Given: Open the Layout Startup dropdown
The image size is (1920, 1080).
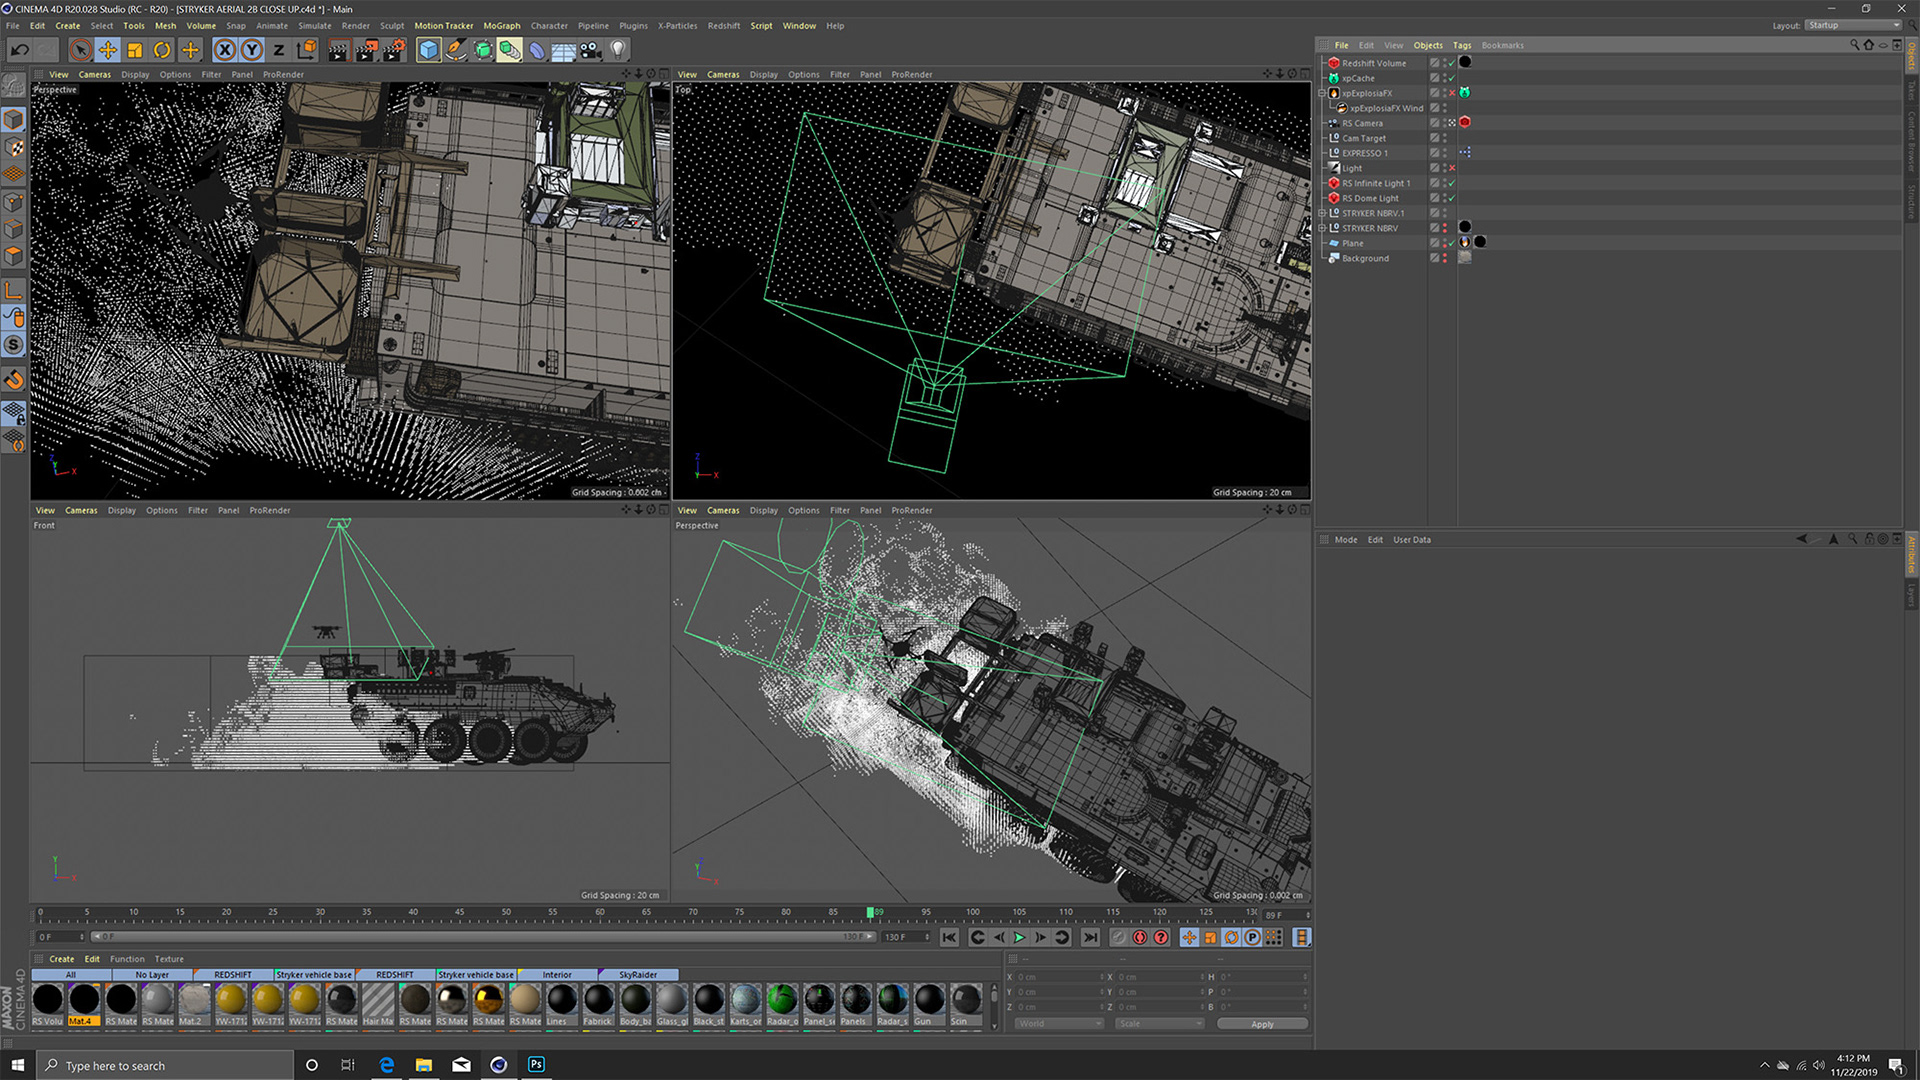Looking at the screenshot, I should click(1853, 26).
